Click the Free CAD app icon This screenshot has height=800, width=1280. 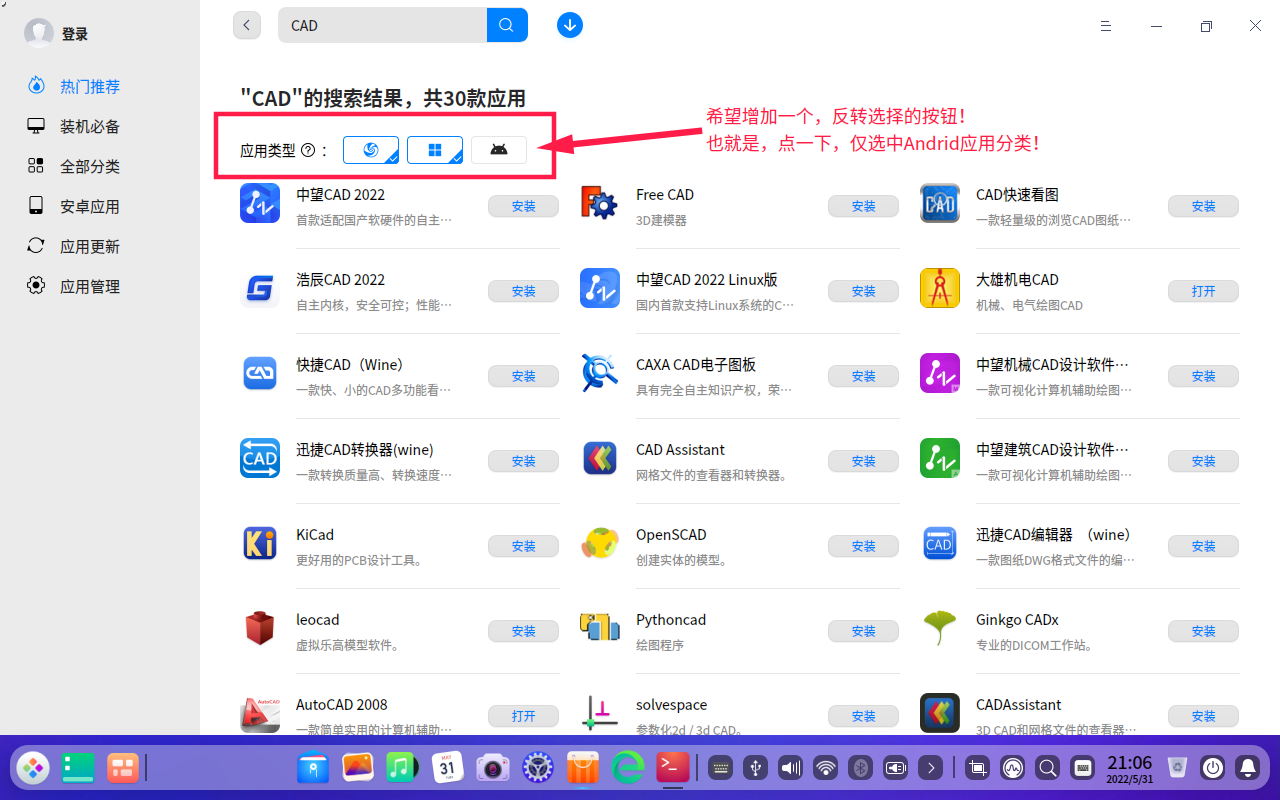[x=599, y=204]
